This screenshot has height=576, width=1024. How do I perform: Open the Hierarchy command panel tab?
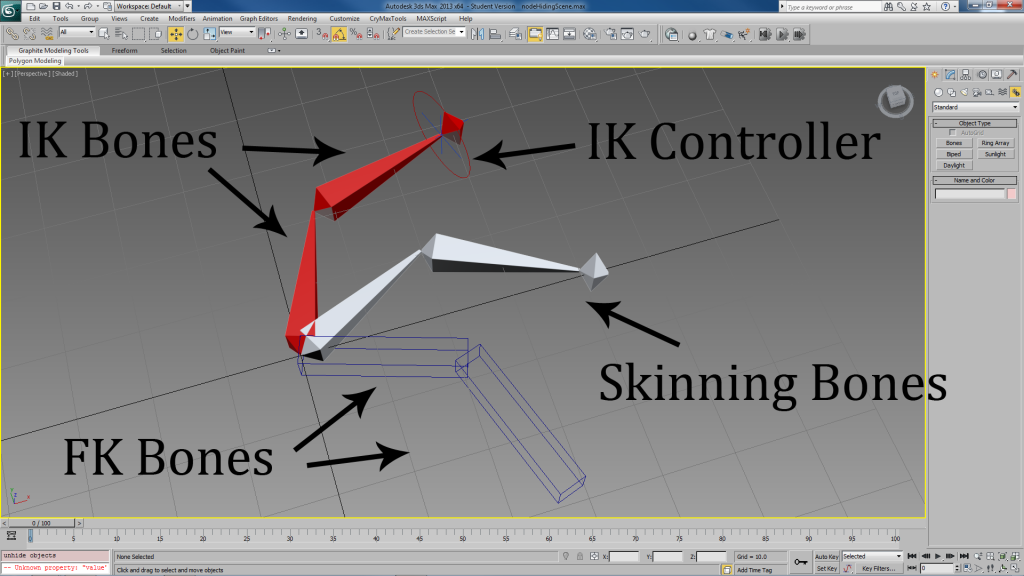[967, 74]
